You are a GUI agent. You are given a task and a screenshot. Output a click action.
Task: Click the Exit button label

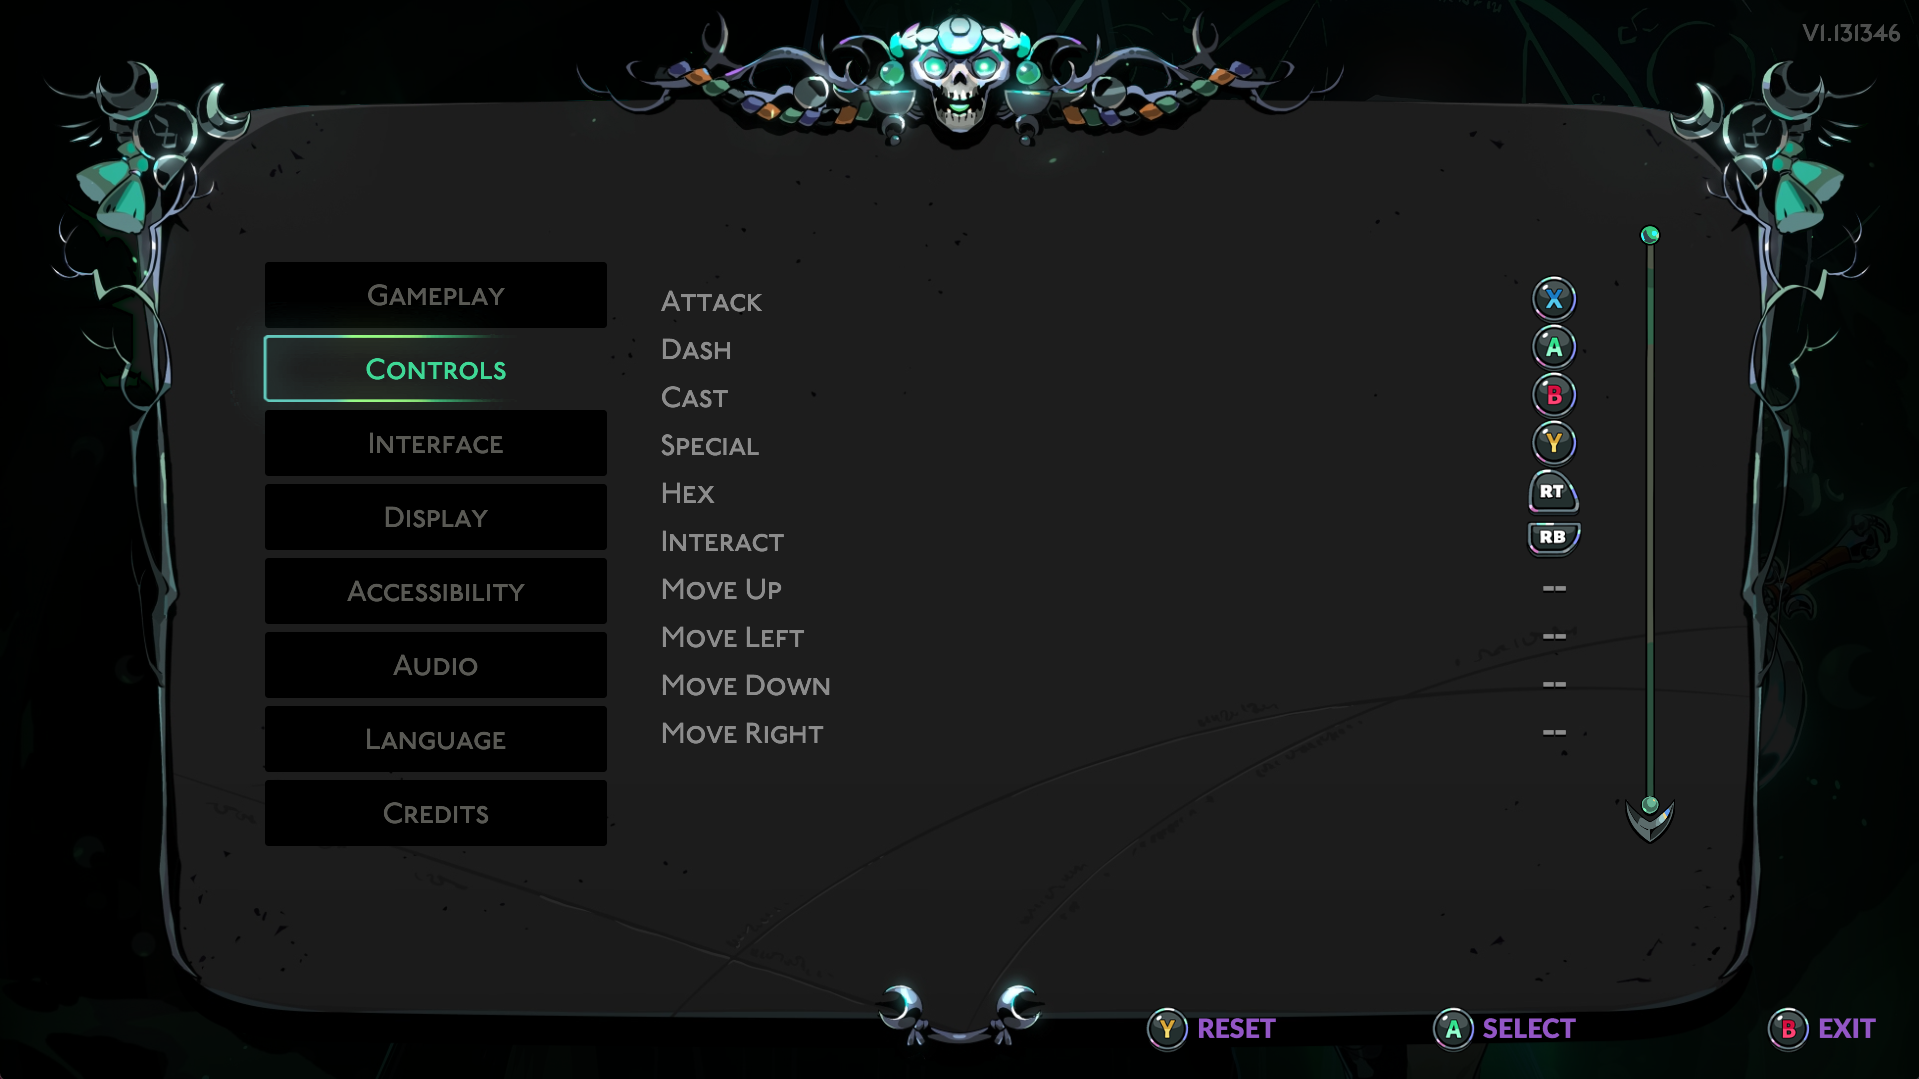1846,1029
